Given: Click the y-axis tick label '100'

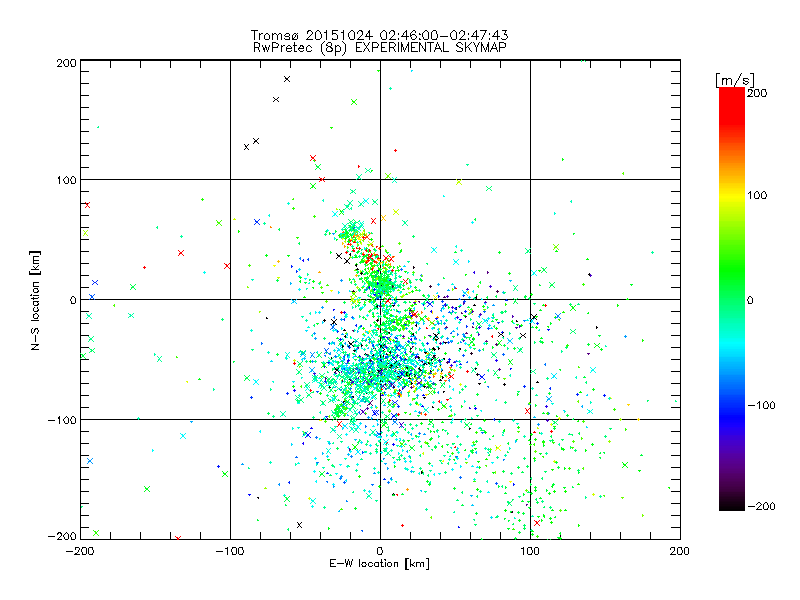Looking at the screenshot, I should pos(66,180).
